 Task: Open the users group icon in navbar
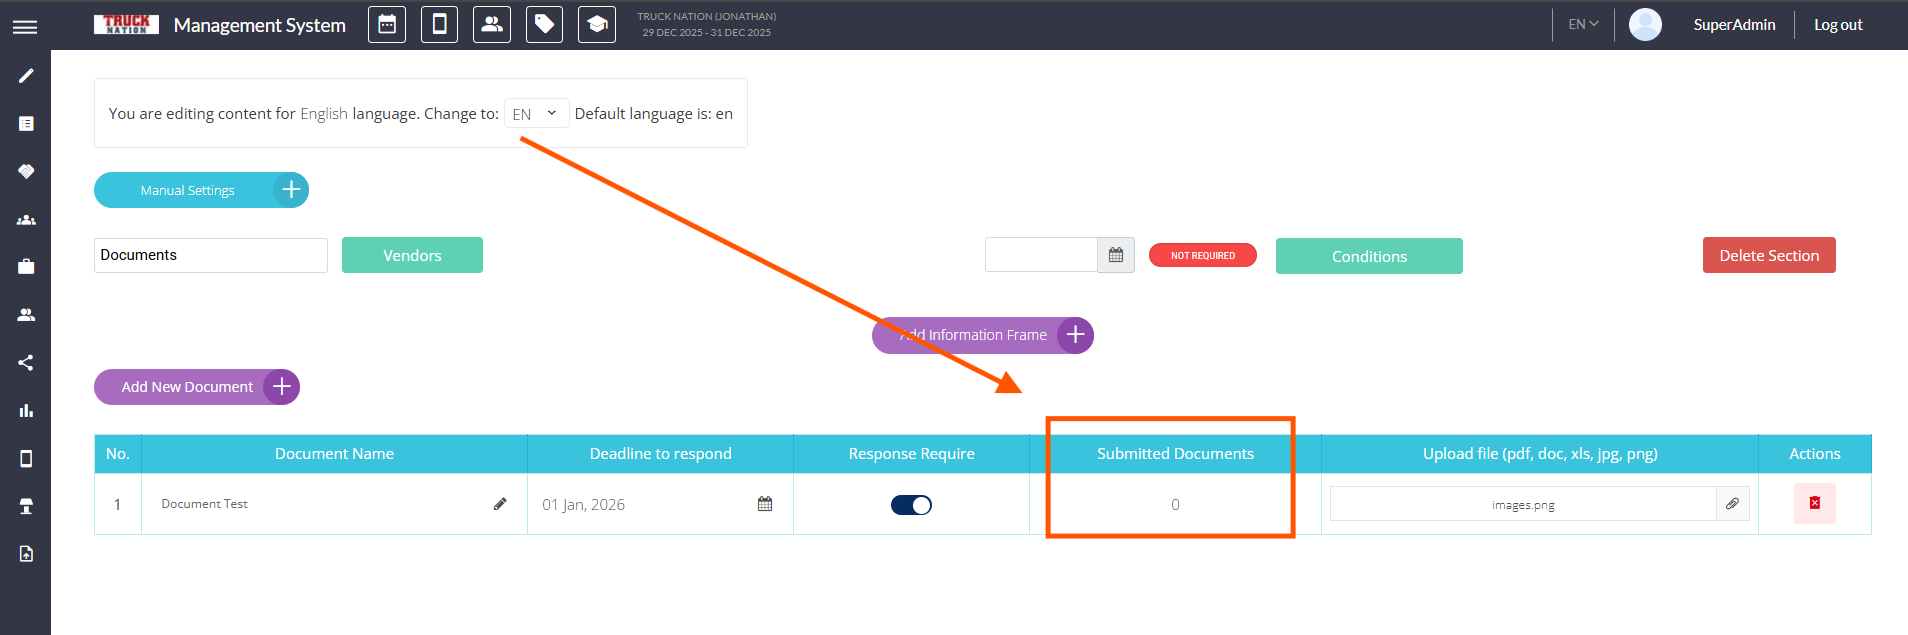click(x=492, y=25)
